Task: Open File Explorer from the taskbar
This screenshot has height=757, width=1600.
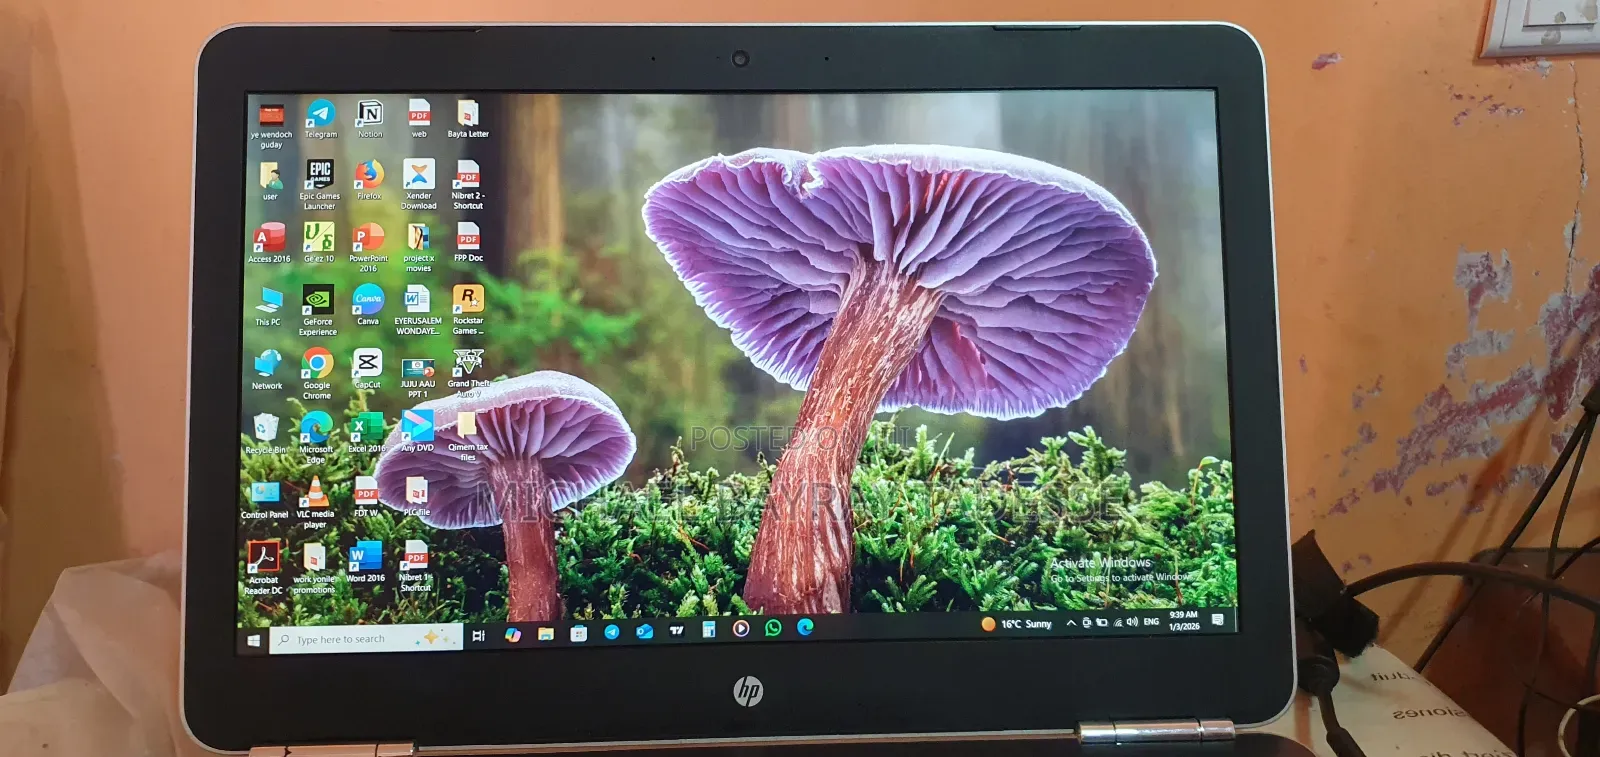Action: (546, 633)
